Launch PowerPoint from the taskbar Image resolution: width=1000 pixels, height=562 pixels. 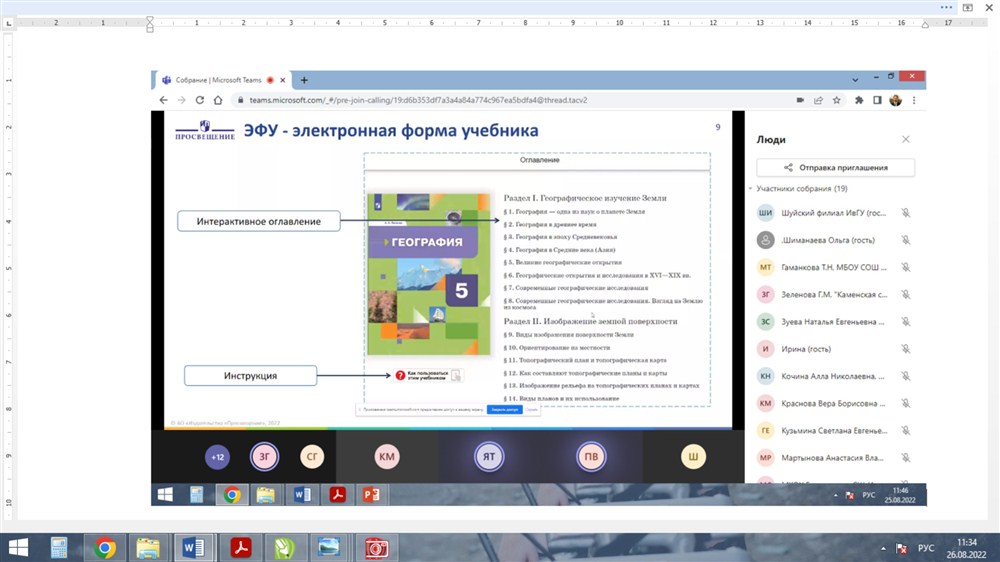pyautogui.click(x=371, y=494)
